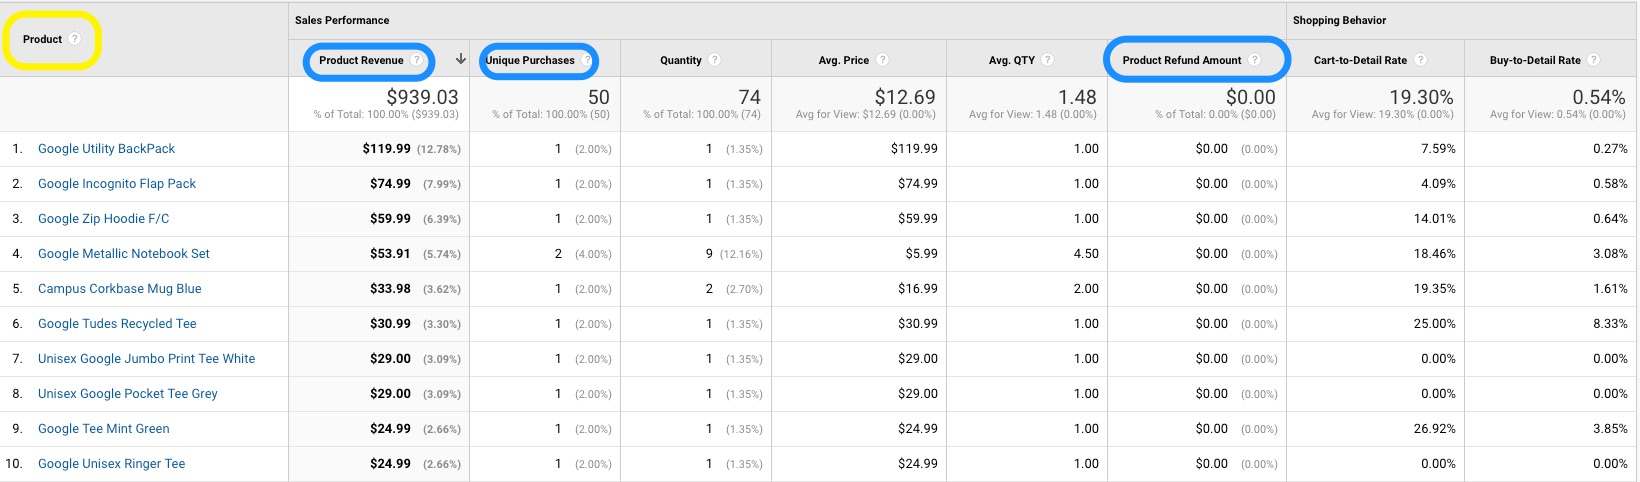Sort by Product Refund Amount header

1181,60
